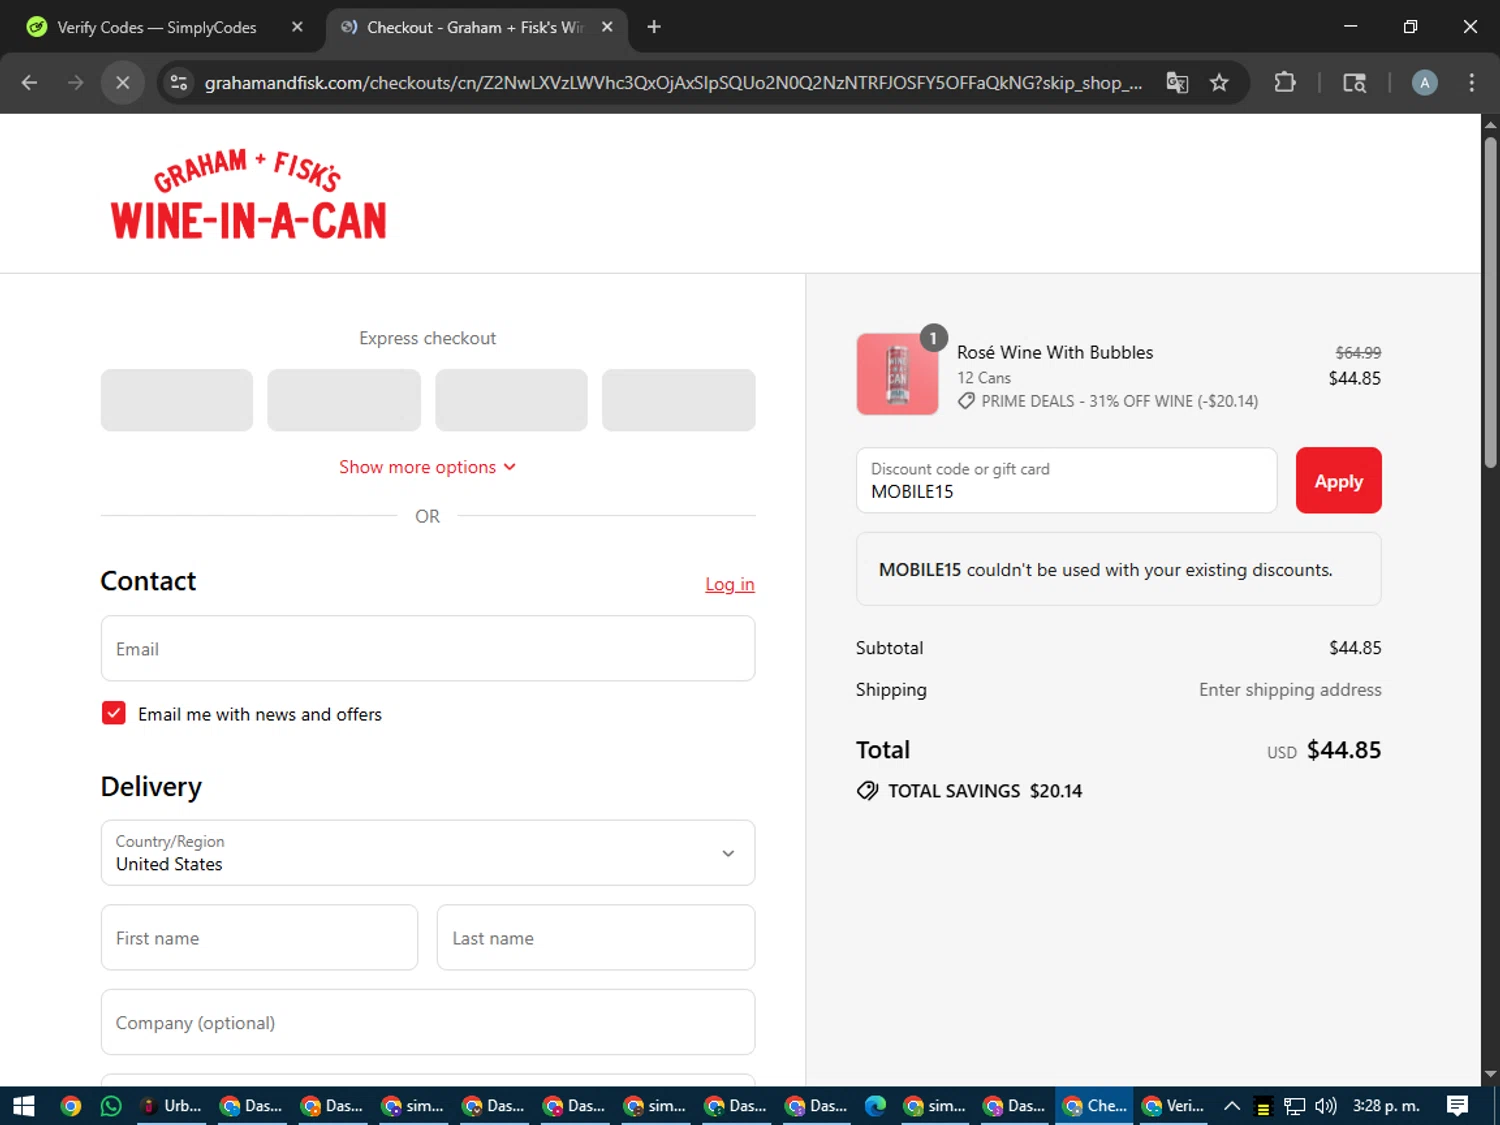Bookmark this page with the star icon
1500x1125 pixels.
pos(1219,83)
